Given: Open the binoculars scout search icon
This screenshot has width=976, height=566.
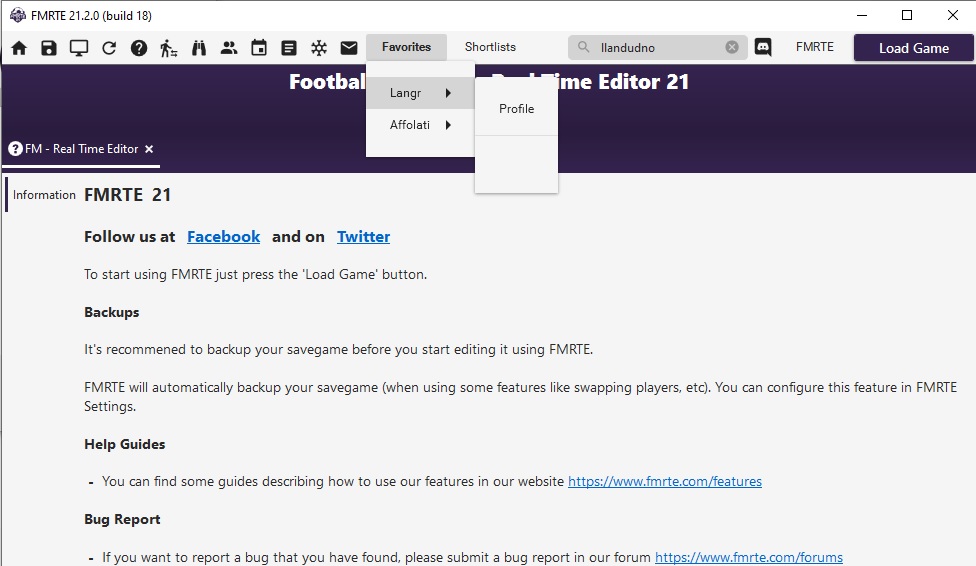Looking at the screenshot, I should coord(199,48).
